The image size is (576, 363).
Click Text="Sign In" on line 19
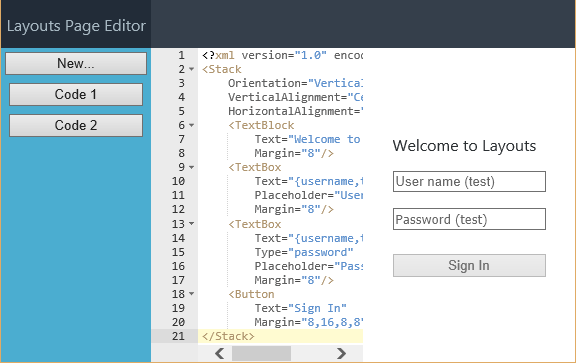(x=301, y=308)
